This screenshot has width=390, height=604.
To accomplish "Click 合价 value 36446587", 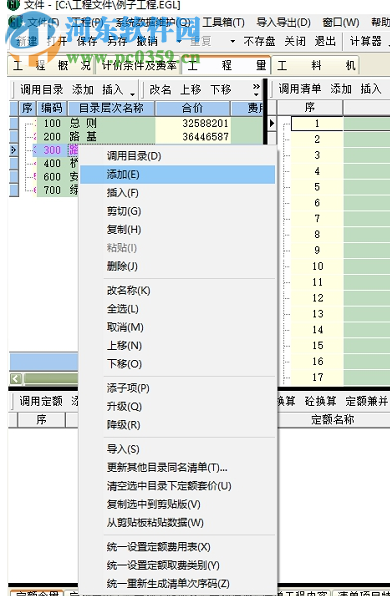I will 205,137.
